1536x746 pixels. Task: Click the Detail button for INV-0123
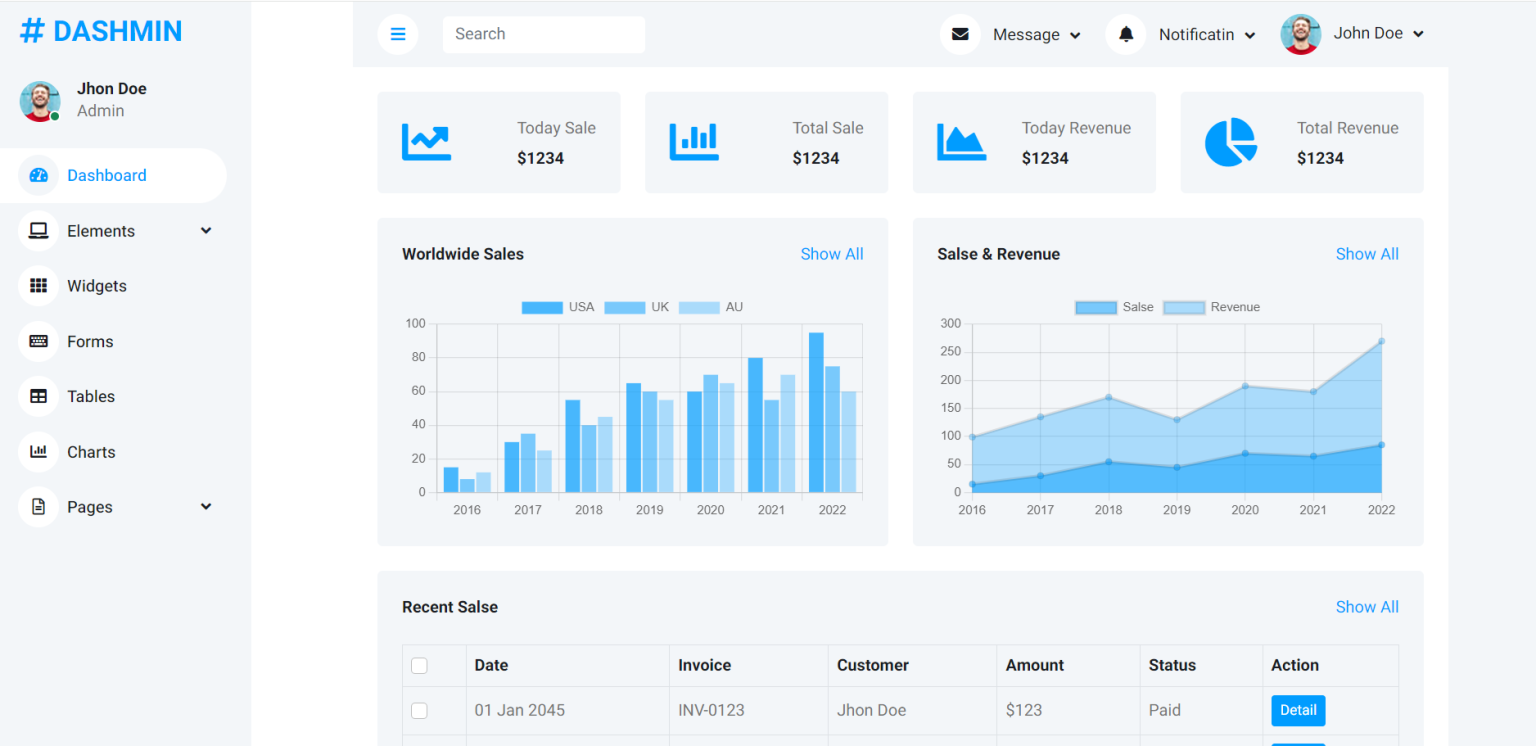pos(1298,710)
